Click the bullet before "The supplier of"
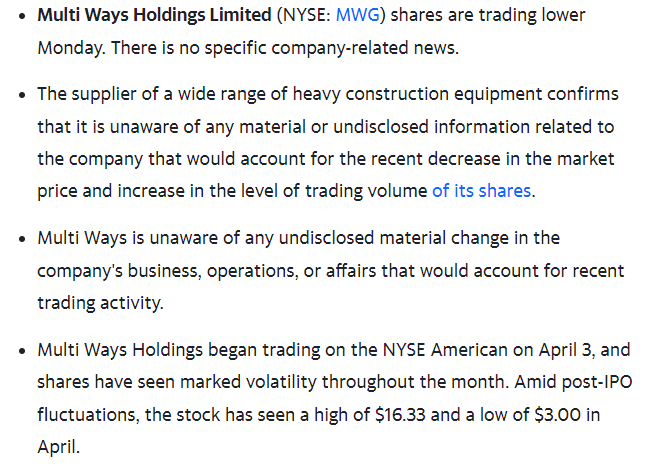The height and width of the screenshot is (466, 658). click(22, 95)
